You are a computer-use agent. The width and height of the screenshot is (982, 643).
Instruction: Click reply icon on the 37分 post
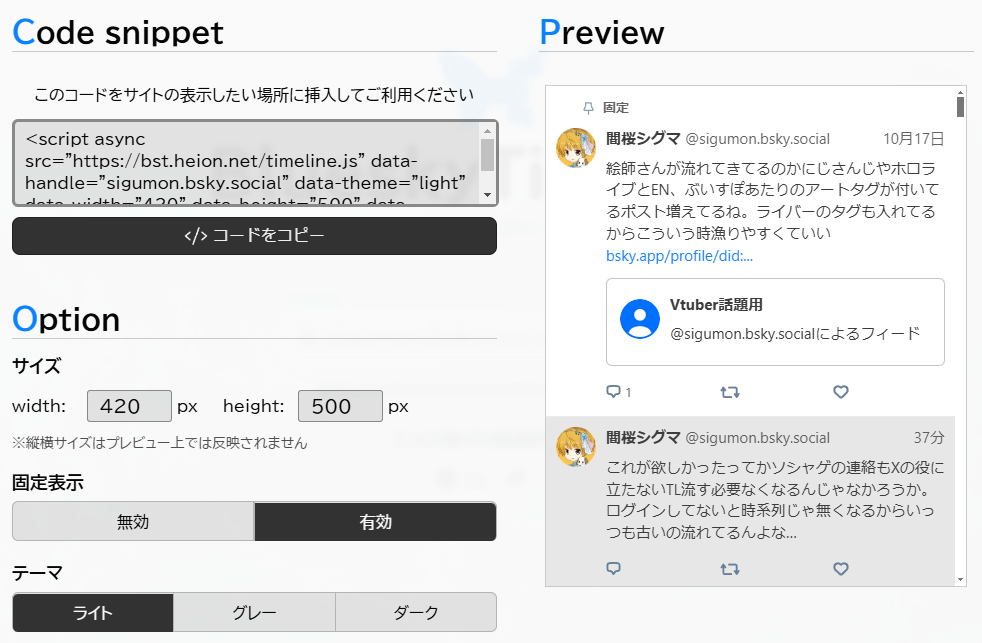pos(614,569)
